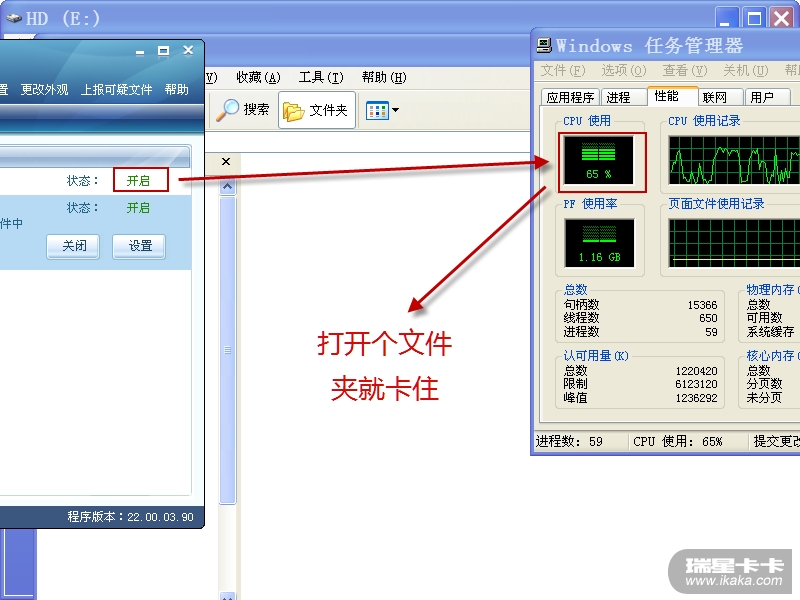Click commit peak value 1236292

point(696,398)
